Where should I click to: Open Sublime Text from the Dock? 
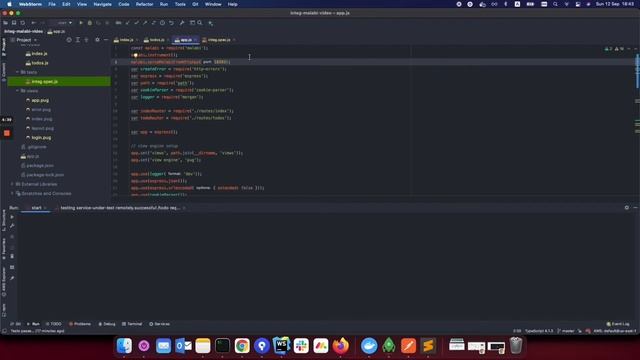(428, 346)
